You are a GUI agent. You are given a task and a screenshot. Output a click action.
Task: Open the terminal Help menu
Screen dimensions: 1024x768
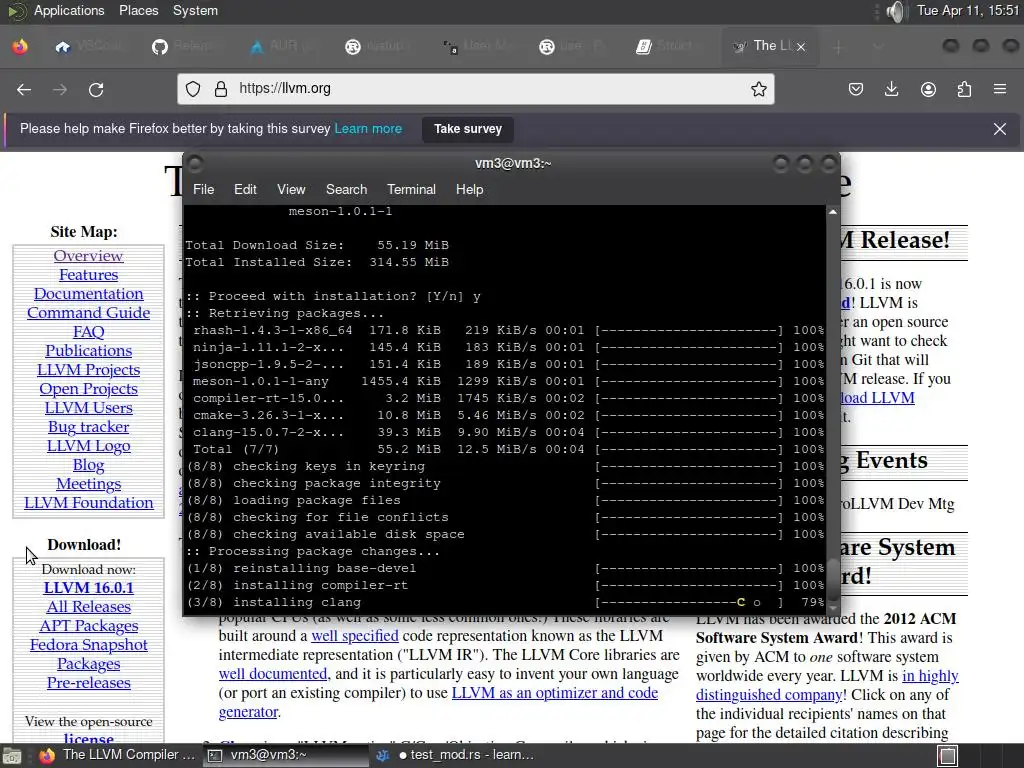coord(469,189)
